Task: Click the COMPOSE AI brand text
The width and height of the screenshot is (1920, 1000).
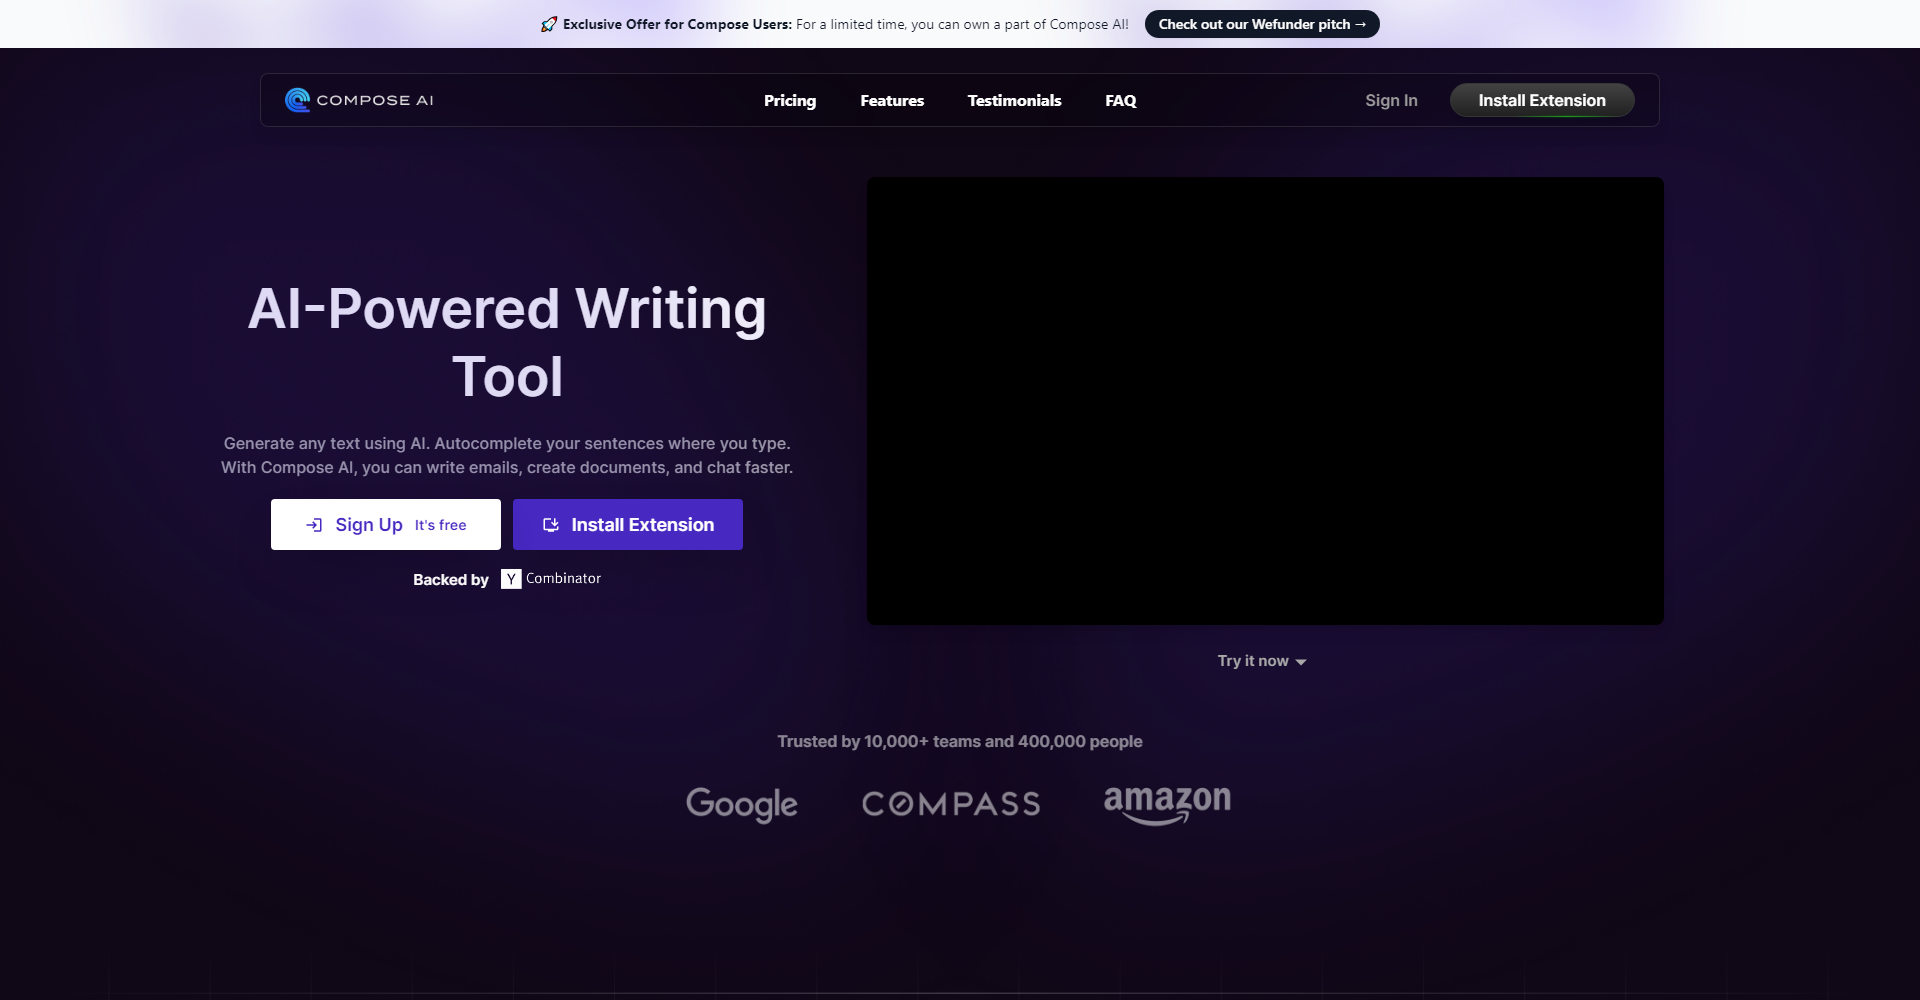Action: point(375,100)
